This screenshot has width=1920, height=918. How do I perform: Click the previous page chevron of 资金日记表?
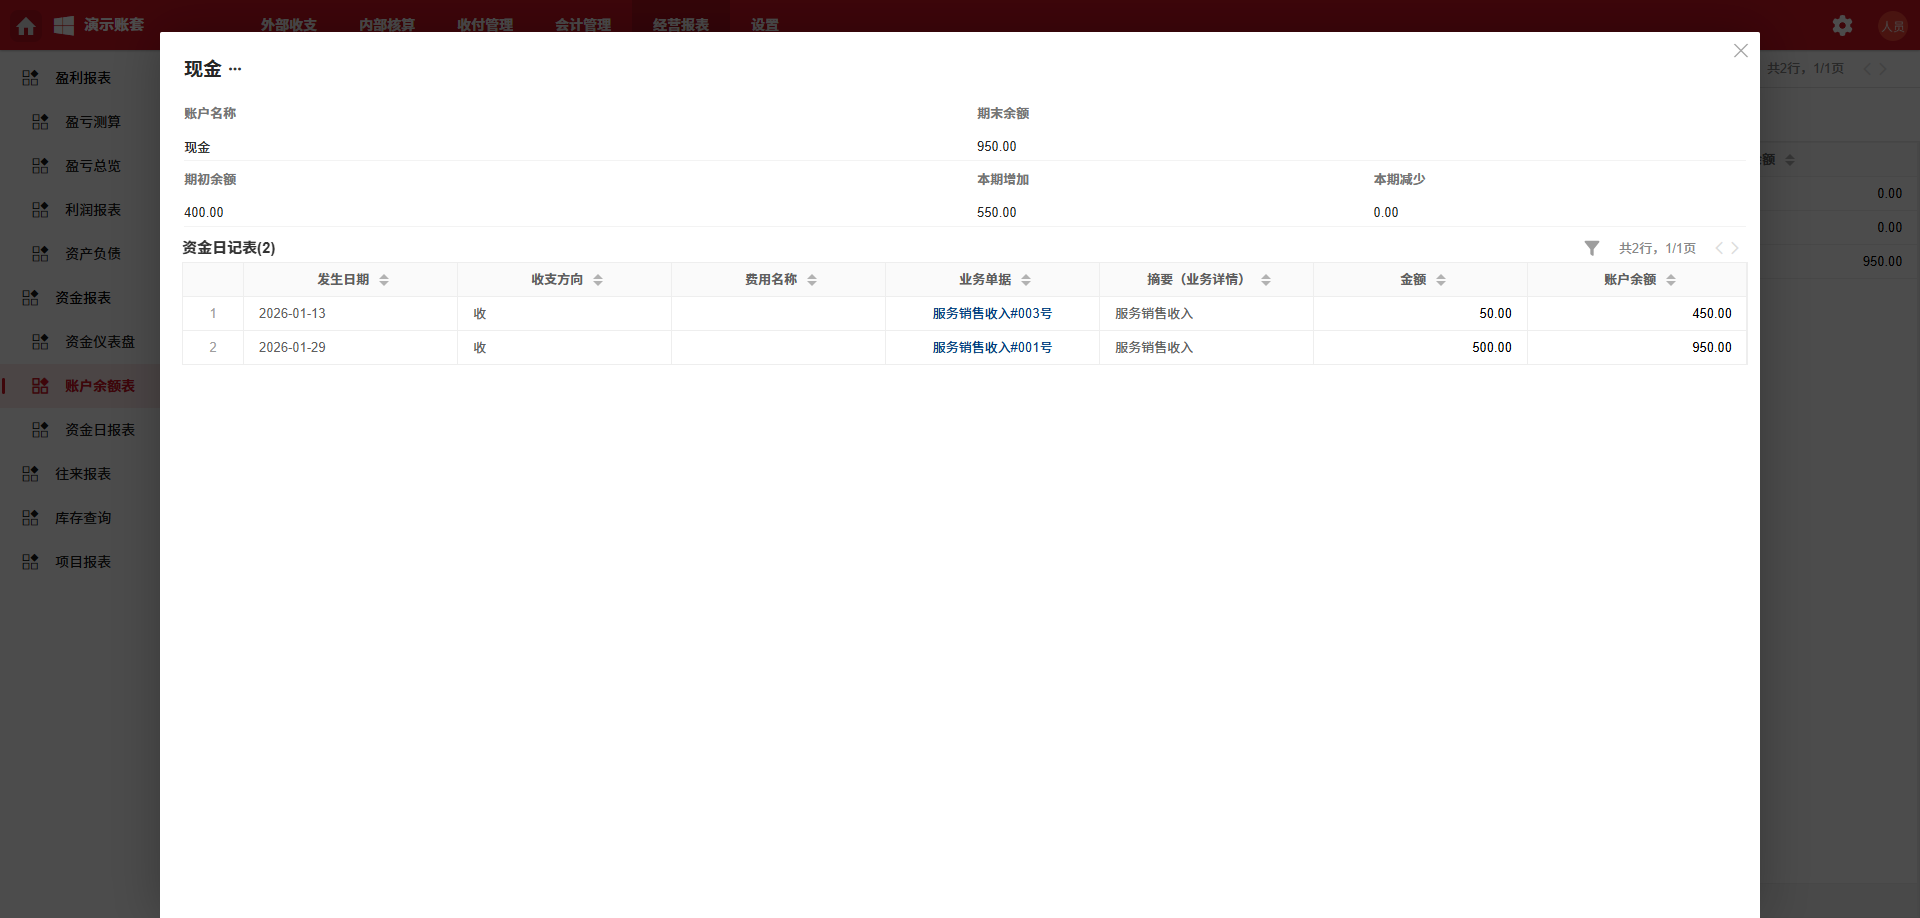click(1718, 247)
